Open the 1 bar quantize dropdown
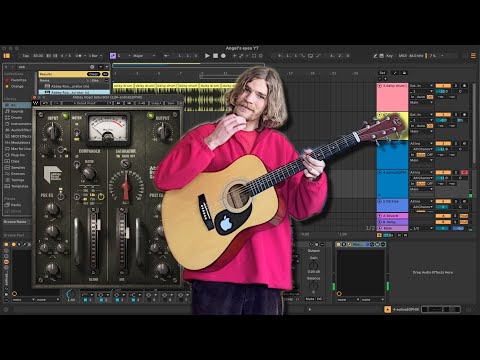The height and width of the screenshot is (360, 480). pyautogui.click(x=95, y=56)
